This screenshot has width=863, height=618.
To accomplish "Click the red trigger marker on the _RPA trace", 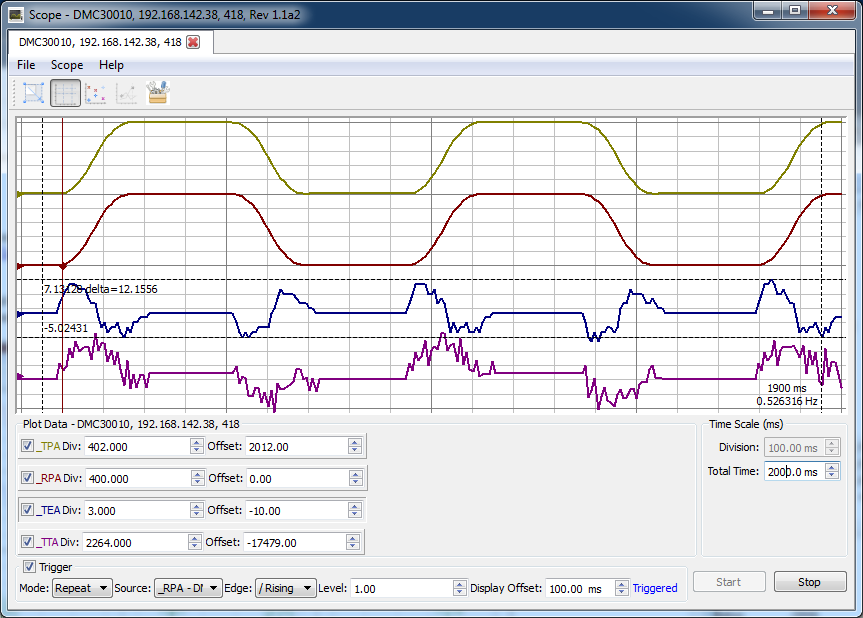I will [x=63, y=266].
